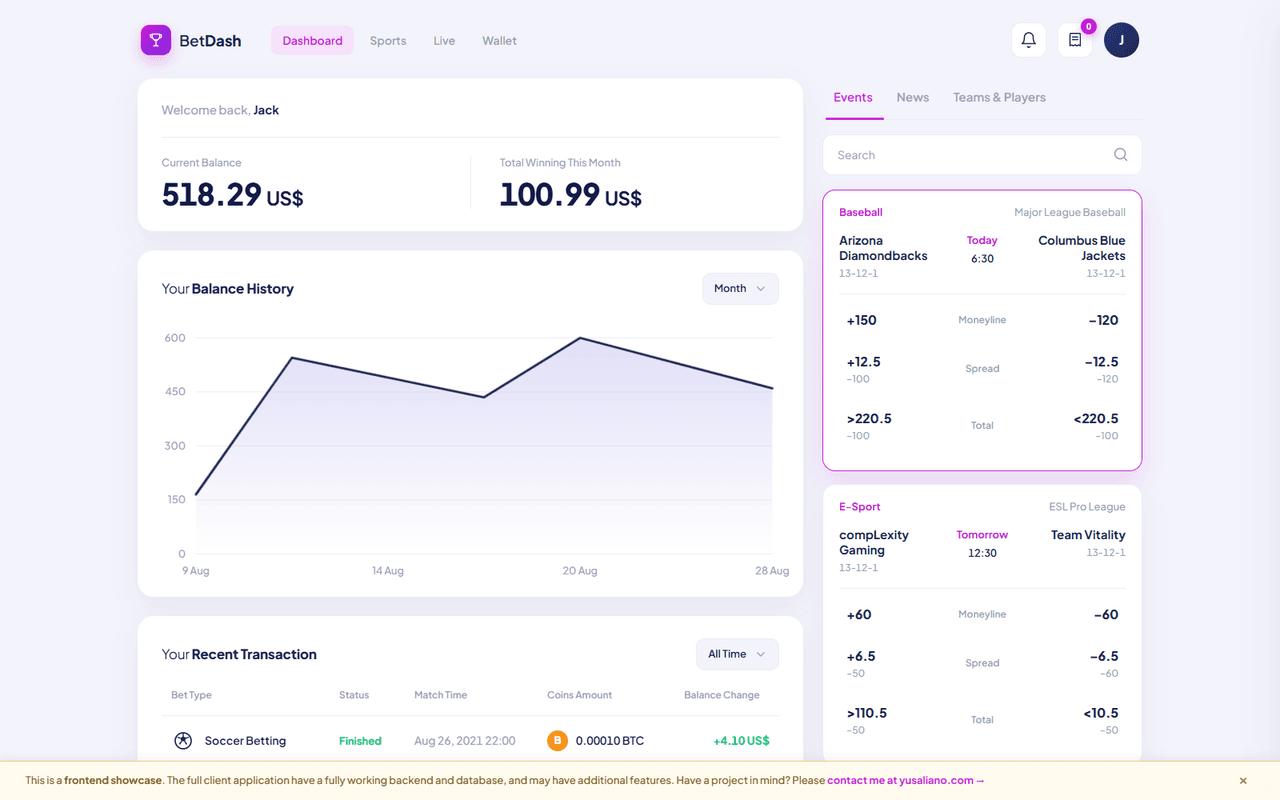Choose the <220.5 total odds

[1096, 426]
